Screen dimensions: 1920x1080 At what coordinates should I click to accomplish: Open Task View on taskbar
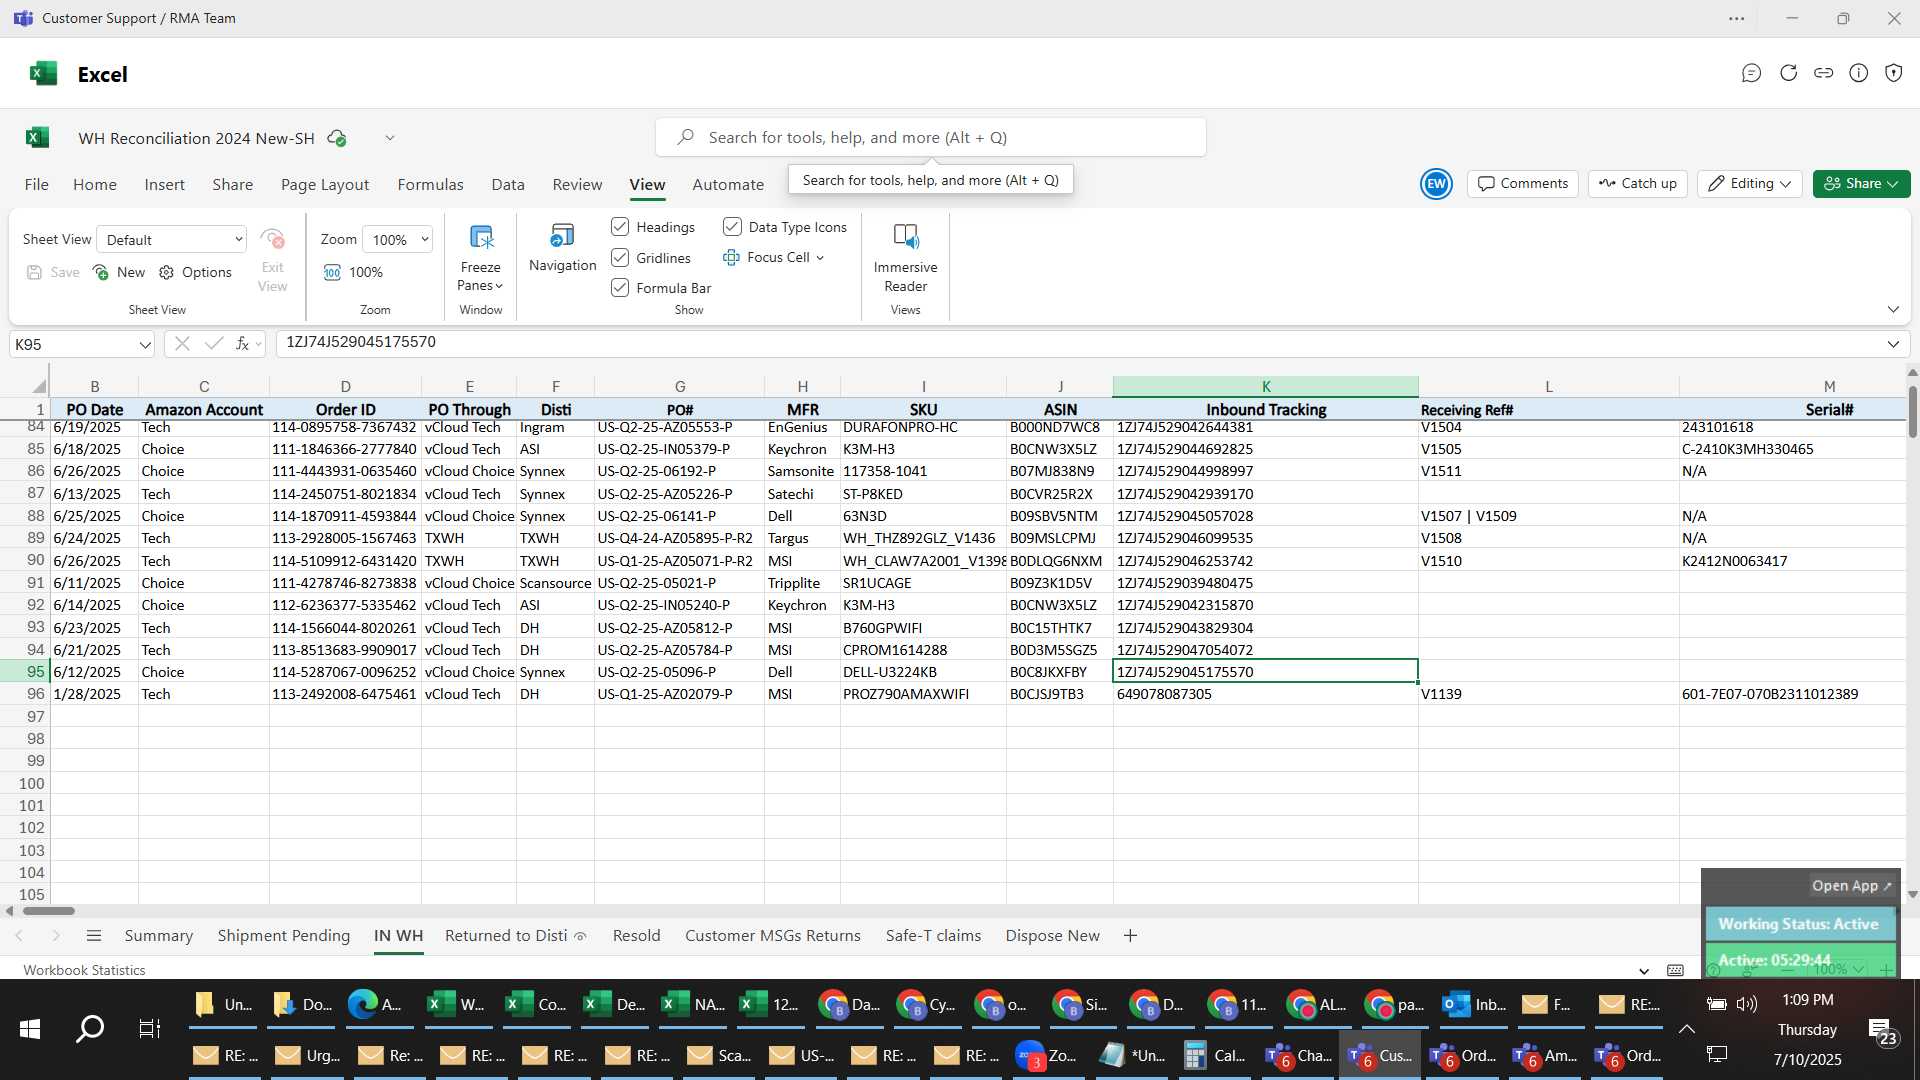149,1028
